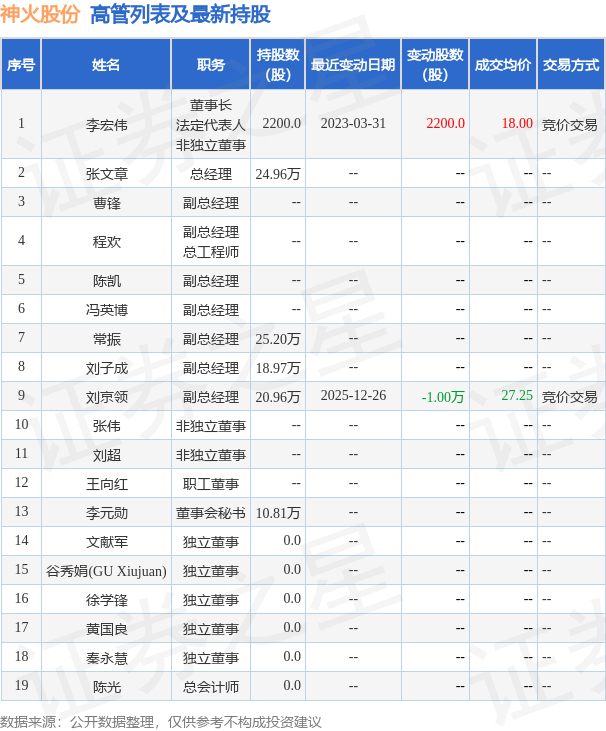Image resolution: width=606 pixels, height=731 pixels.
Task: Select the 持股数(股) column header
Action: (278, 64)
